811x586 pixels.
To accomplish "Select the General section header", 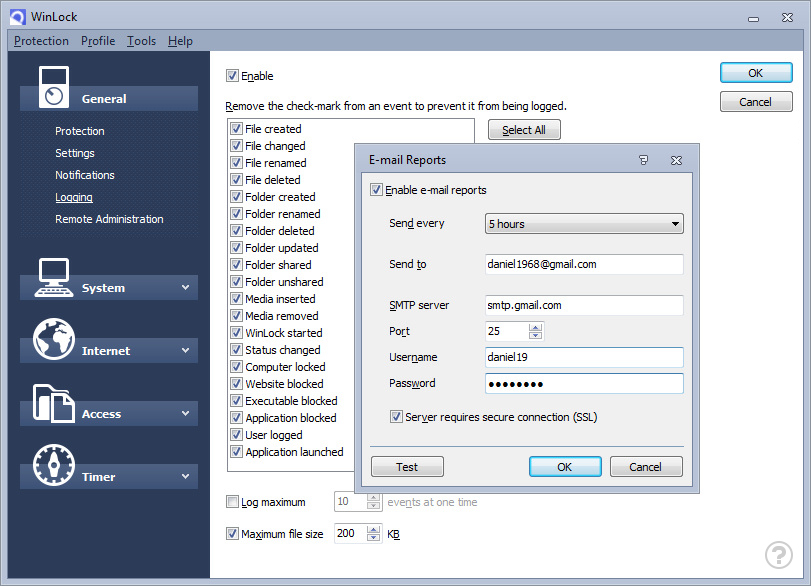I will 109,99.
